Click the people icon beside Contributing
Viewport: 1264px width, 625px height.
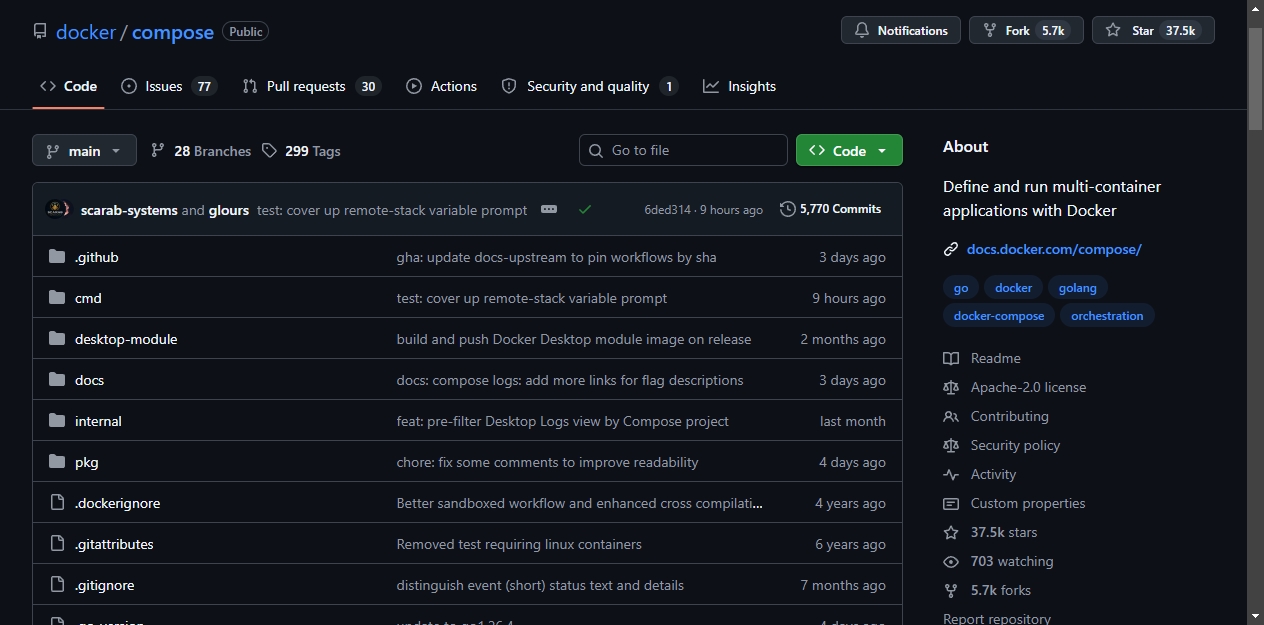(951, 416)
